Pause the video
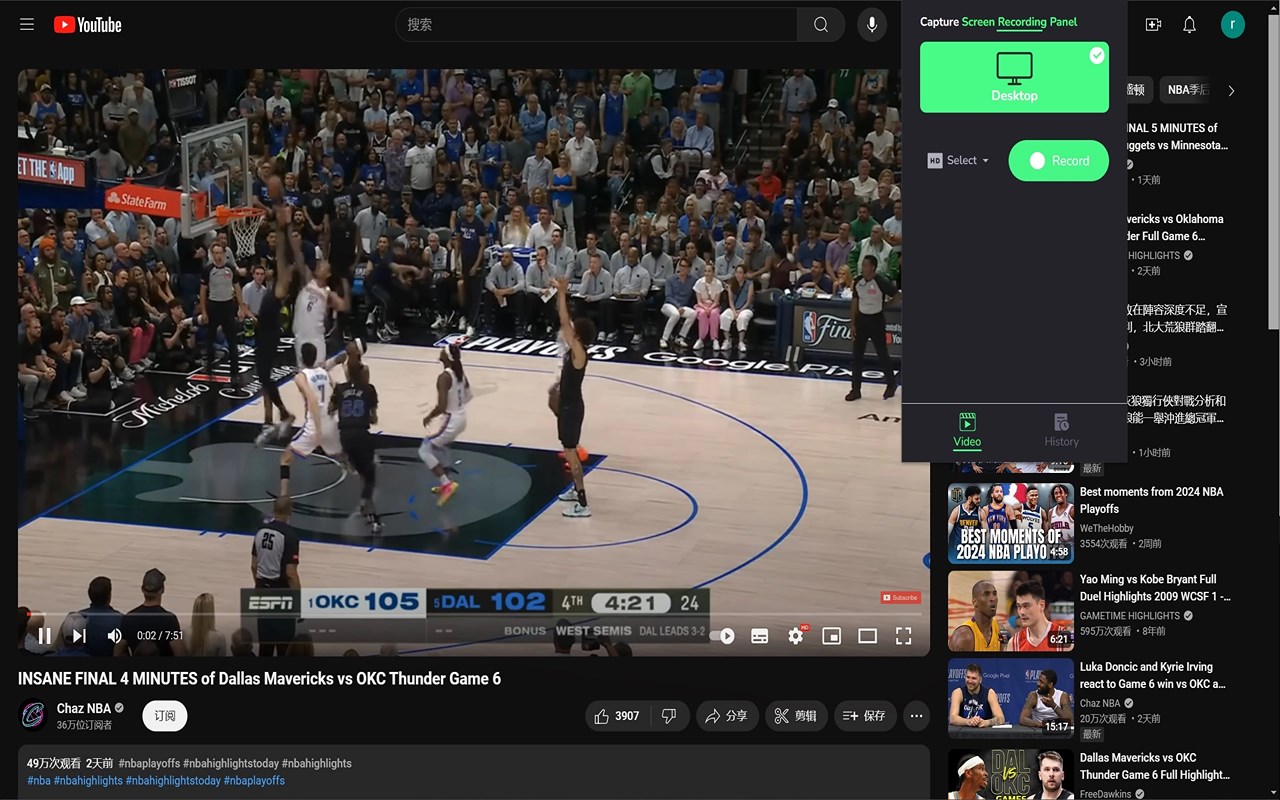 [44, 636]
